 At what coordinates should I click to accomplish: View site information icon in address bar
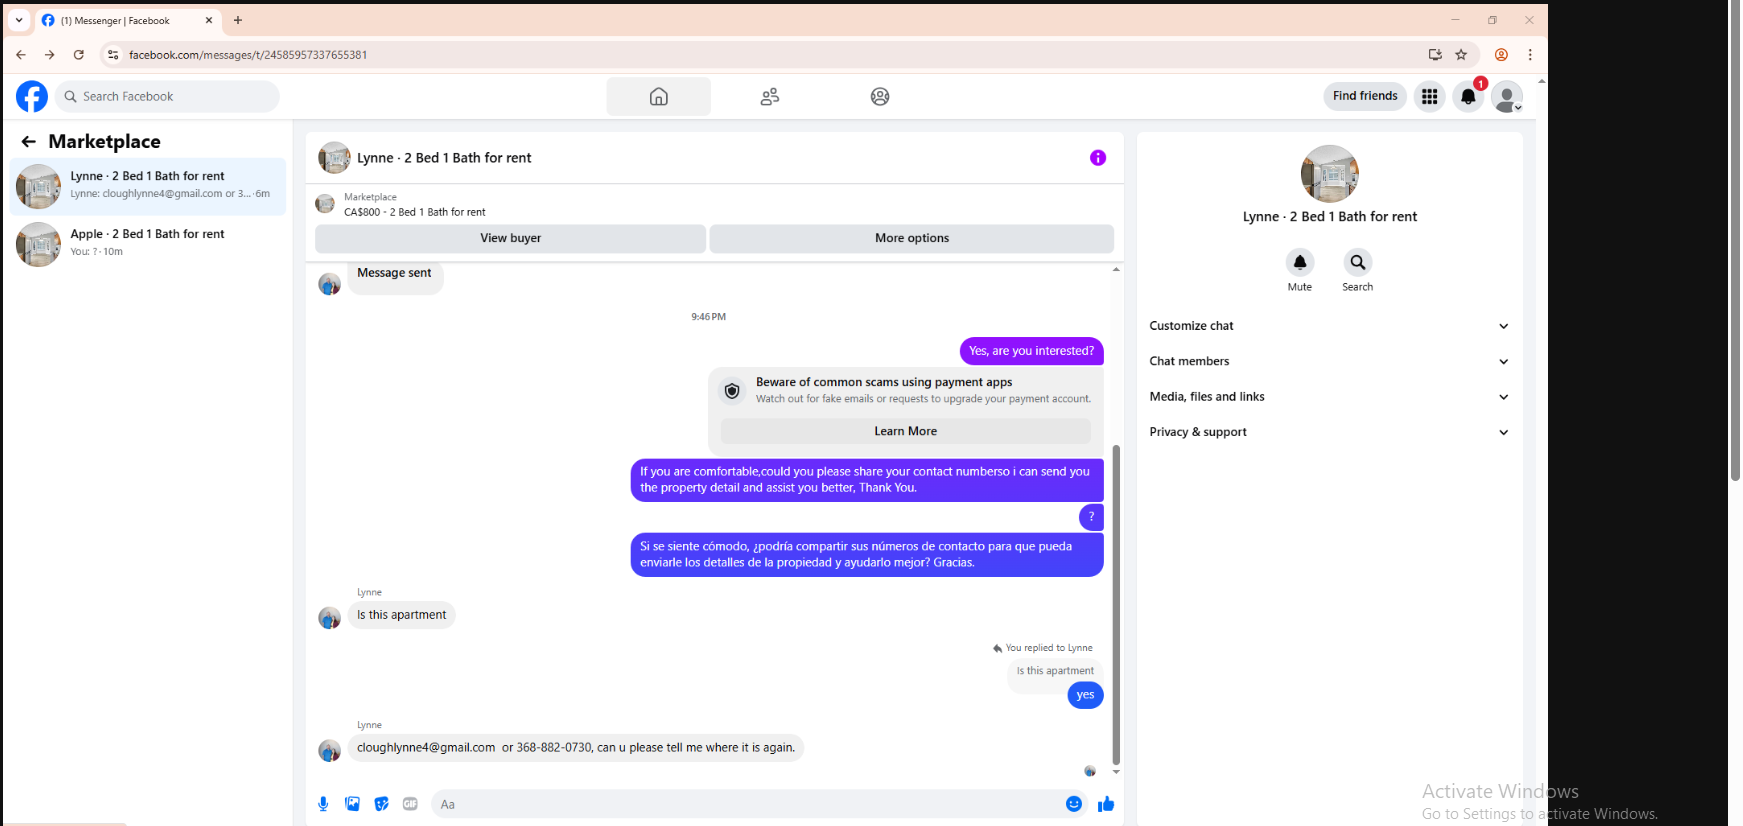point(113,55)
